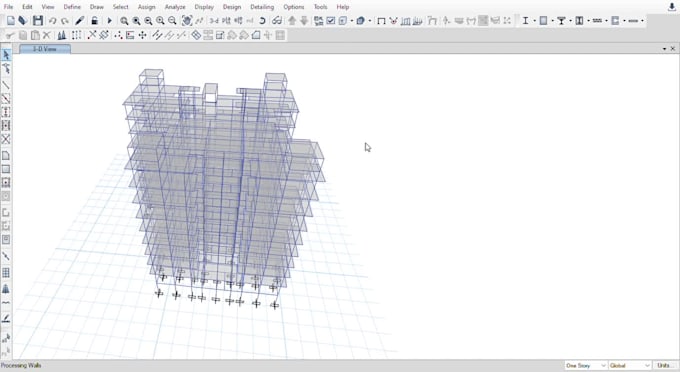The image size is (680, 372).
Task: Open the Assign menu
Action: click(147, 7)
